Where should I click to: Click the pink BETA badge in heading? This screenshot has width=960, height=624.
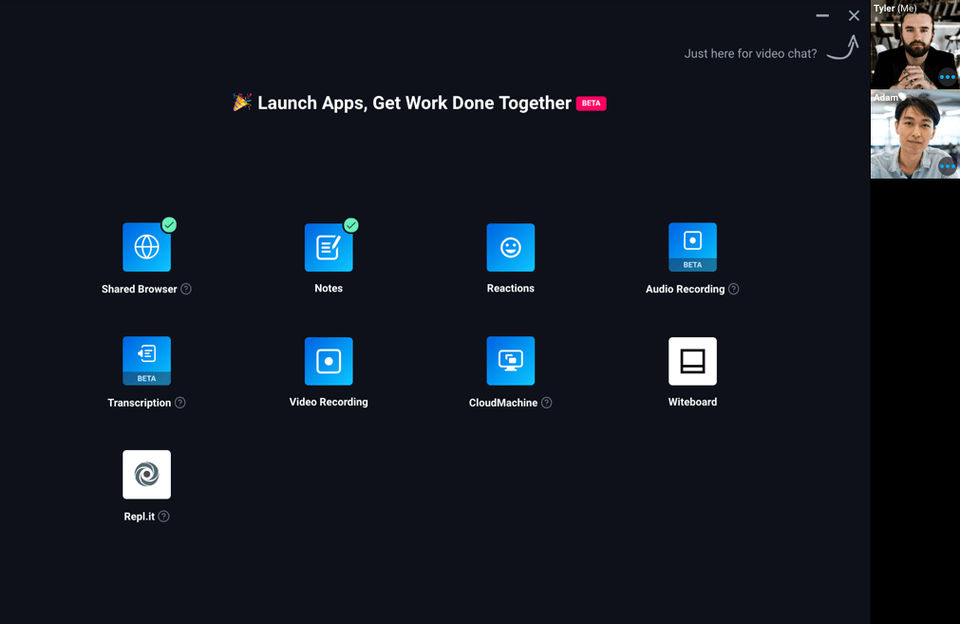[591, 103]
